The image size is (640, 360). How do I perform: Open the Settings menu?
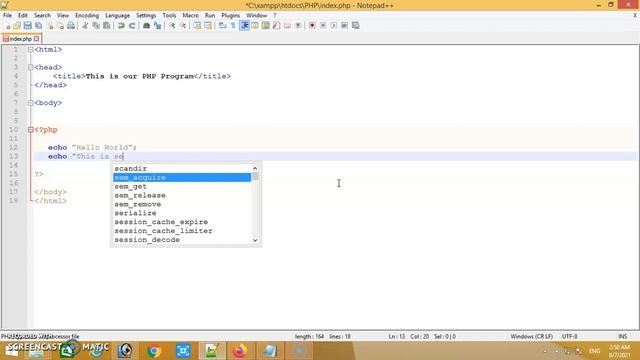click(x=146, y=16)
